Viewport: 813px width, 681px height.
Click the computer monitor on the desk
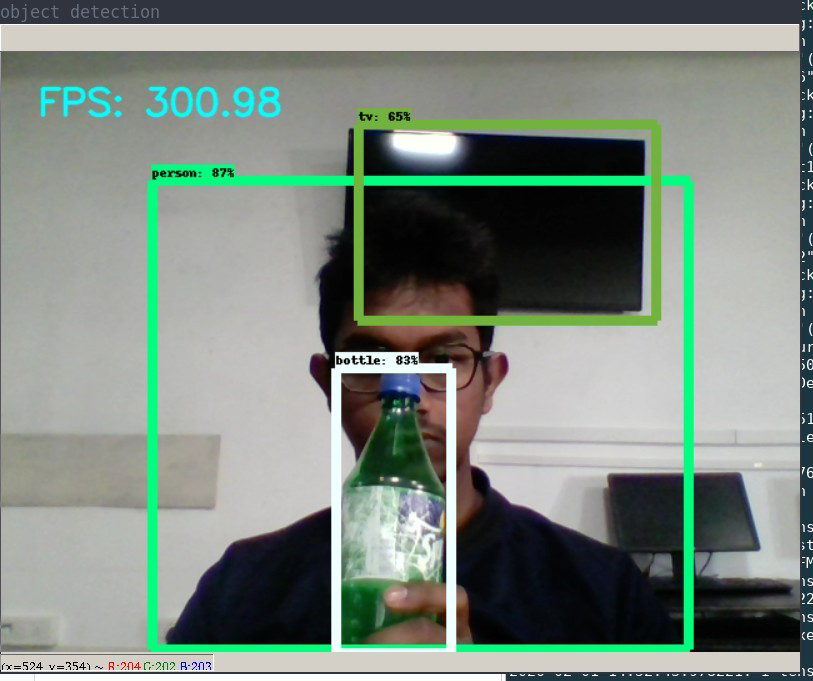click(x=684, y=512)
